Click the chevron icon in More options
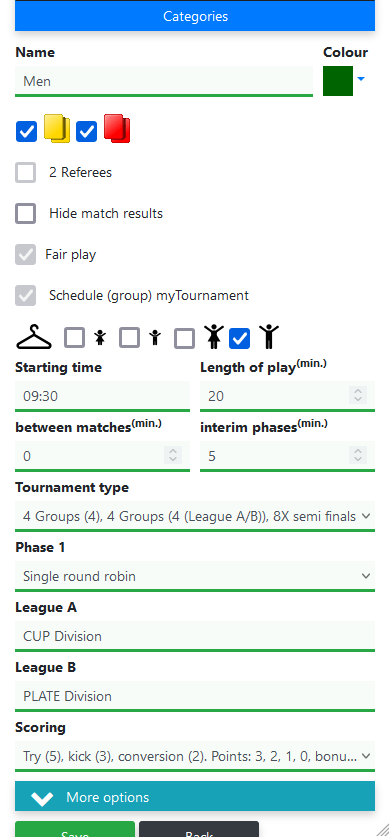 coord(42,798)
